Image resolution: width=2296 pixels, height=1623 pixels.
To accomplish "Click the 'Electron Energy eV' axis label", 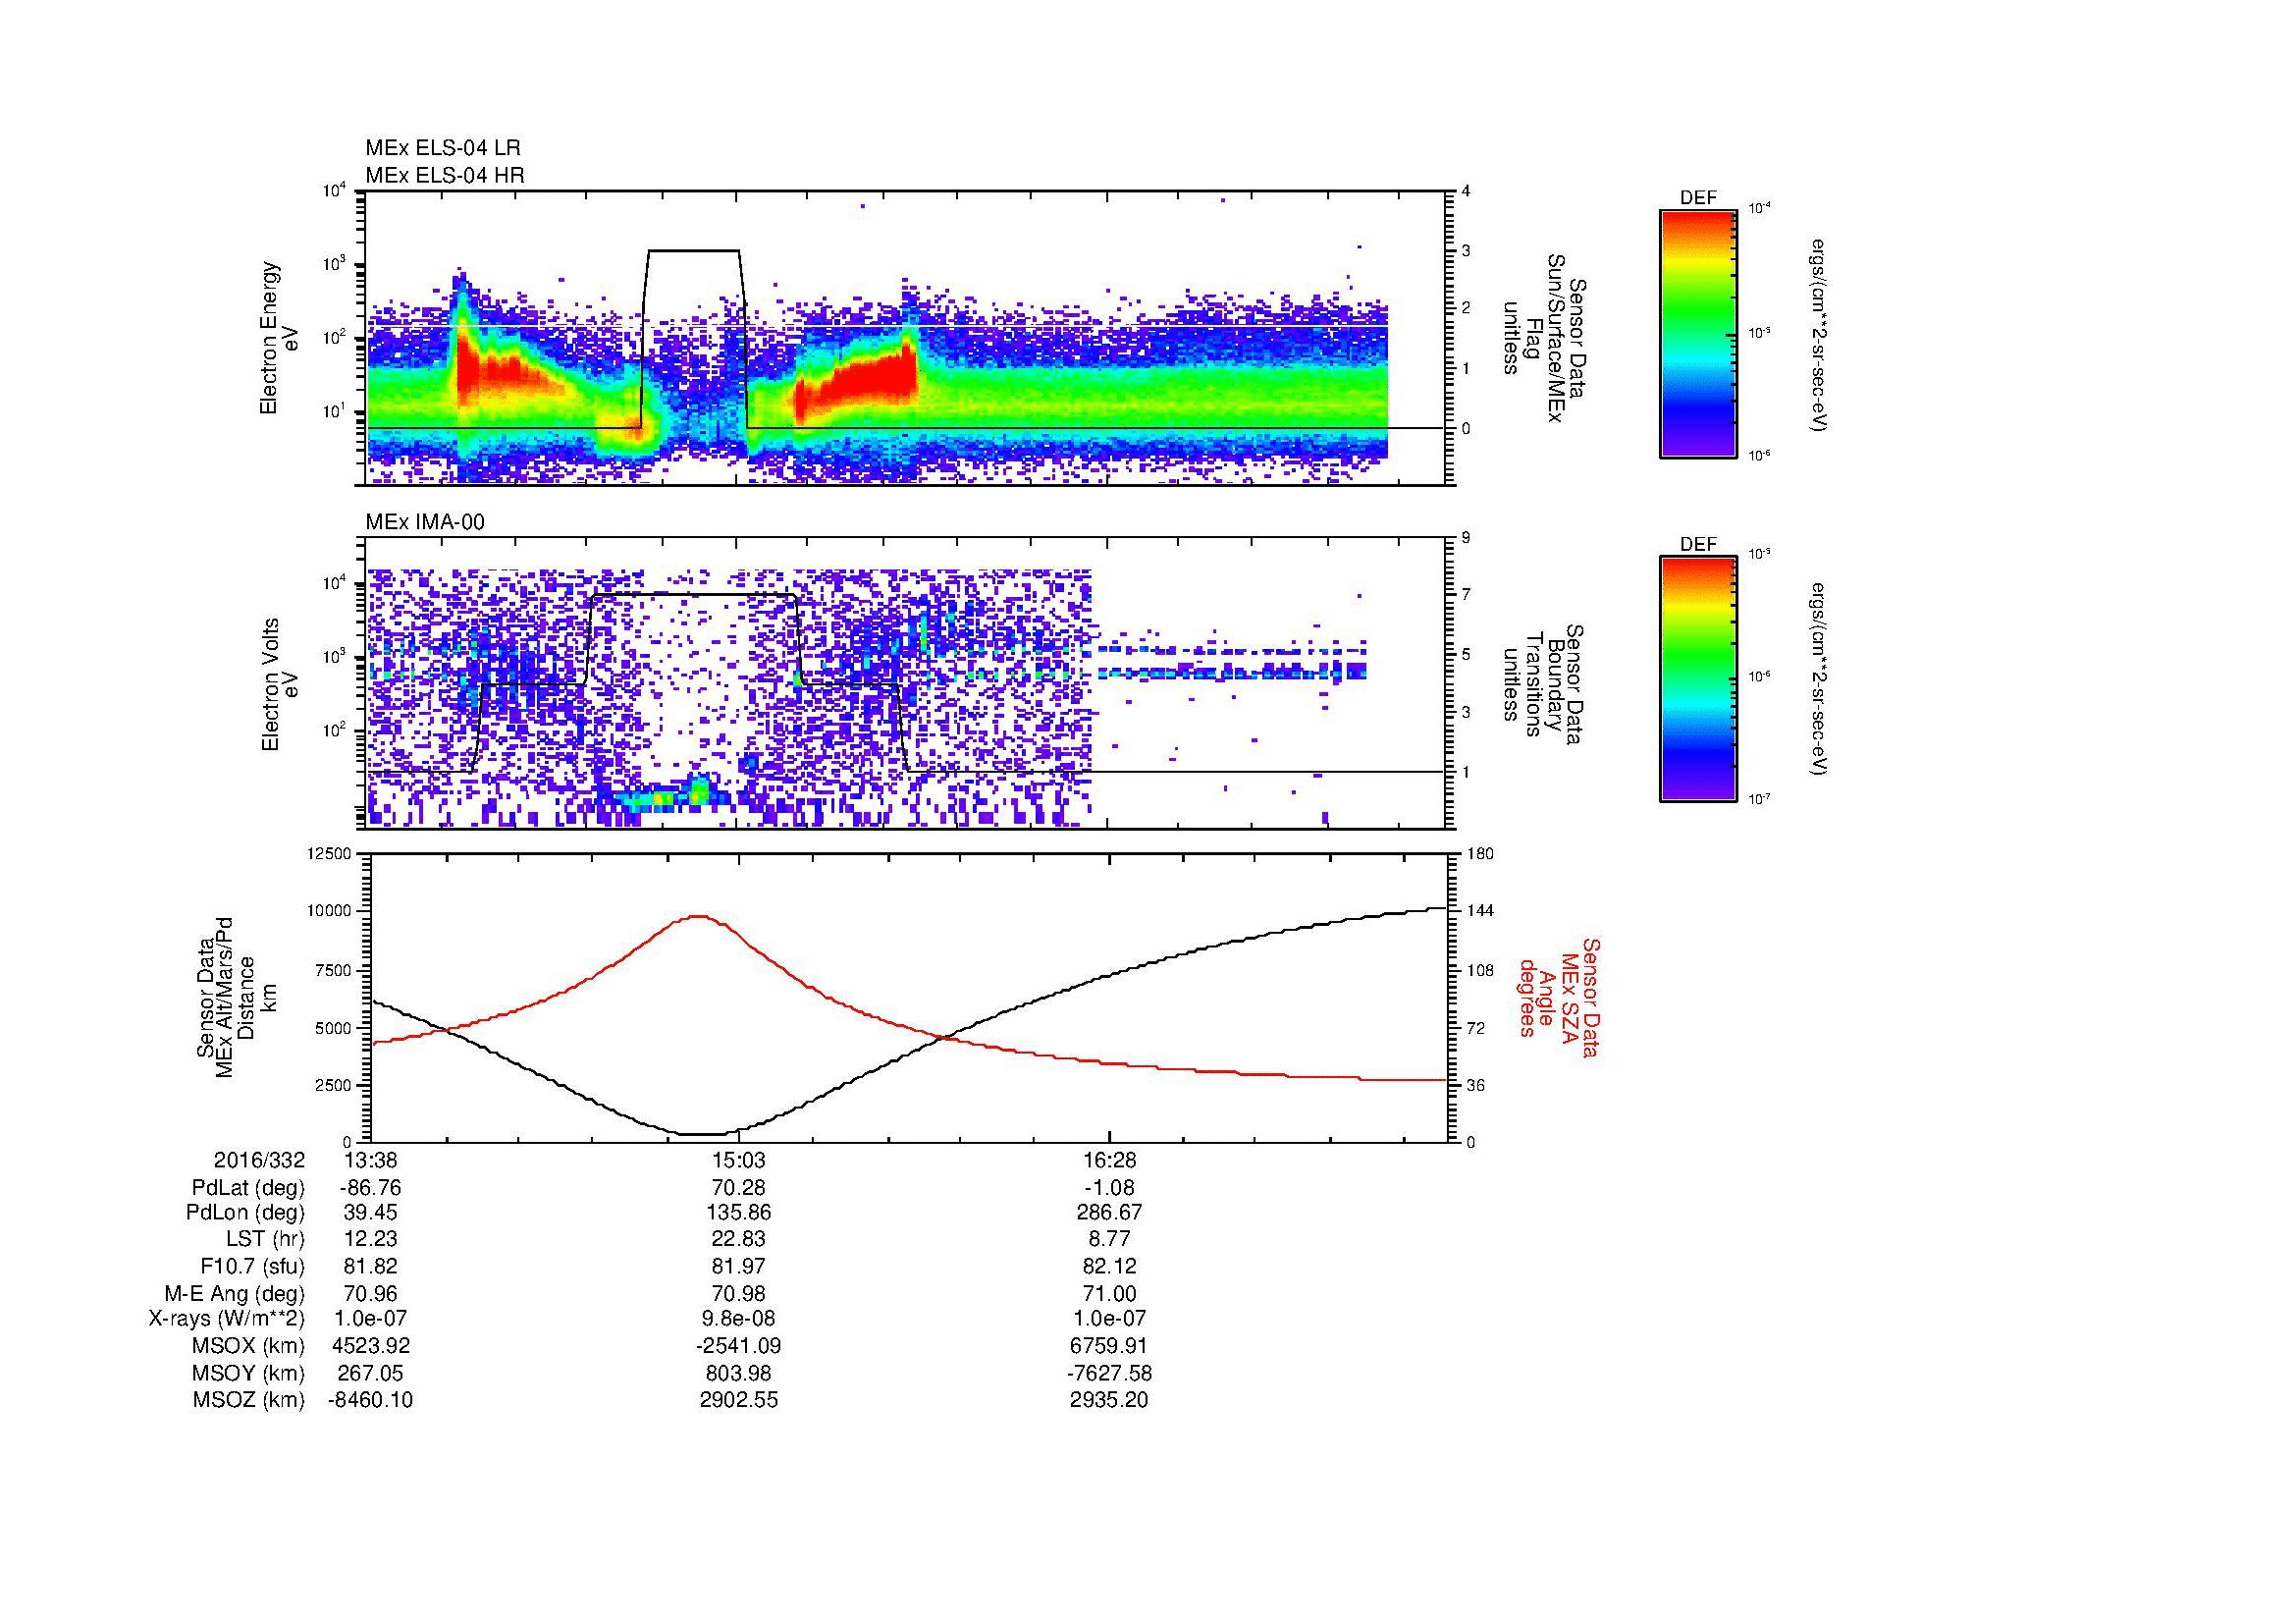I will [279, 338].
